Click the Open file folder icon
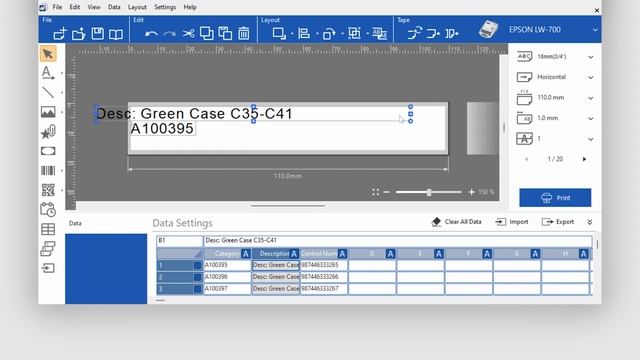The height and width of the screenshot is (360, 640). coord(78,33)
